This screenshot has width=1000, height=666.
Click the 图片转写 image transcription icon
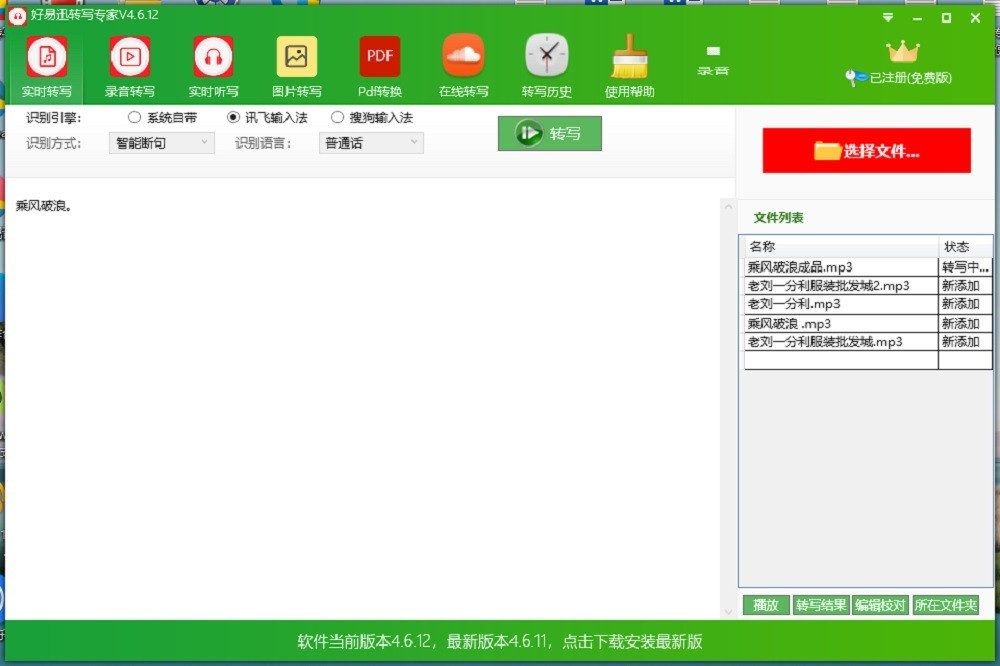pyautogui.click(x=297, y=58)
